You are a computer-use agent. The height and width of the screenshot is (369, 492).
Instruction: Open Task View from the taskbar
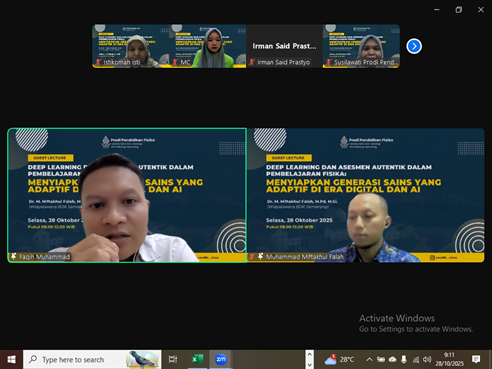pos(173,359)
